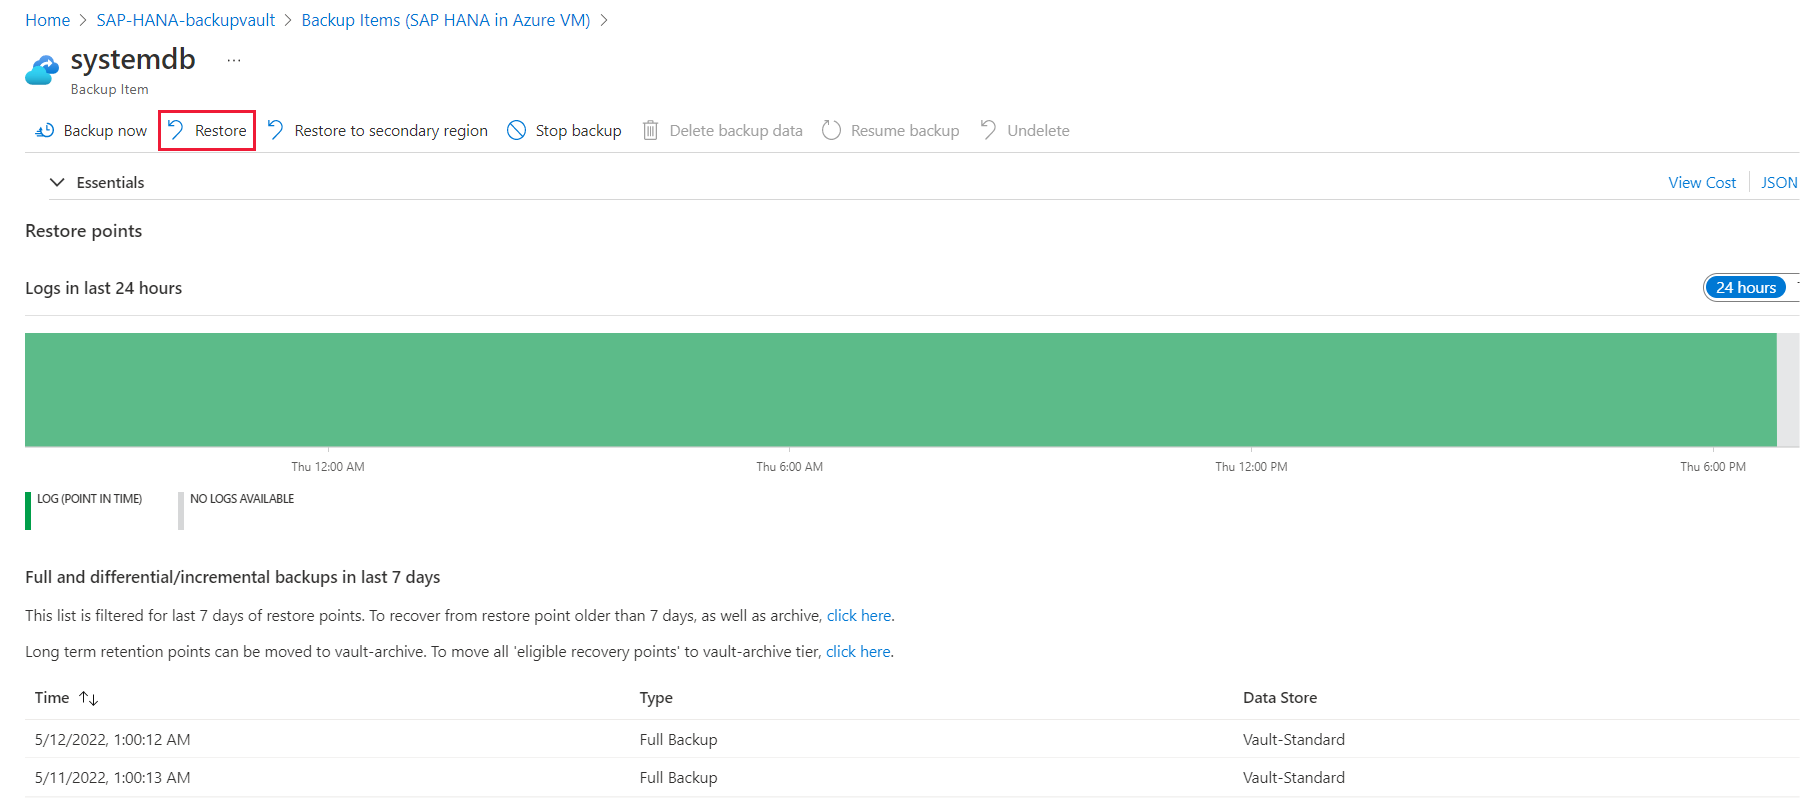Click the Undelete arrow icon
This screenshot has width=1800, height=798.
pos(988,130)
